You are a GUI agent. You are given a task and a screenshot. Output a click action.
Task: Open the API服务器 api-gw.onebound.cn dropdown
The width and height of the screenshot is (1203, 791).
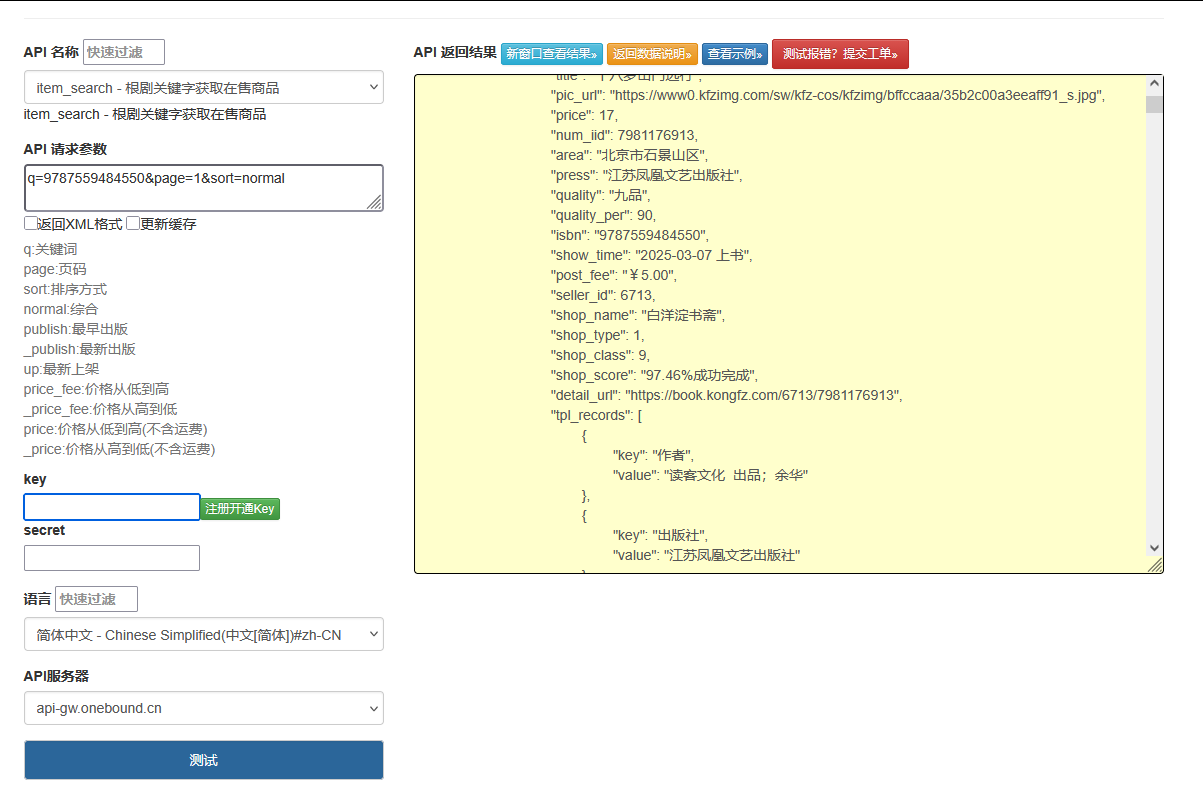tap(203, 708)
